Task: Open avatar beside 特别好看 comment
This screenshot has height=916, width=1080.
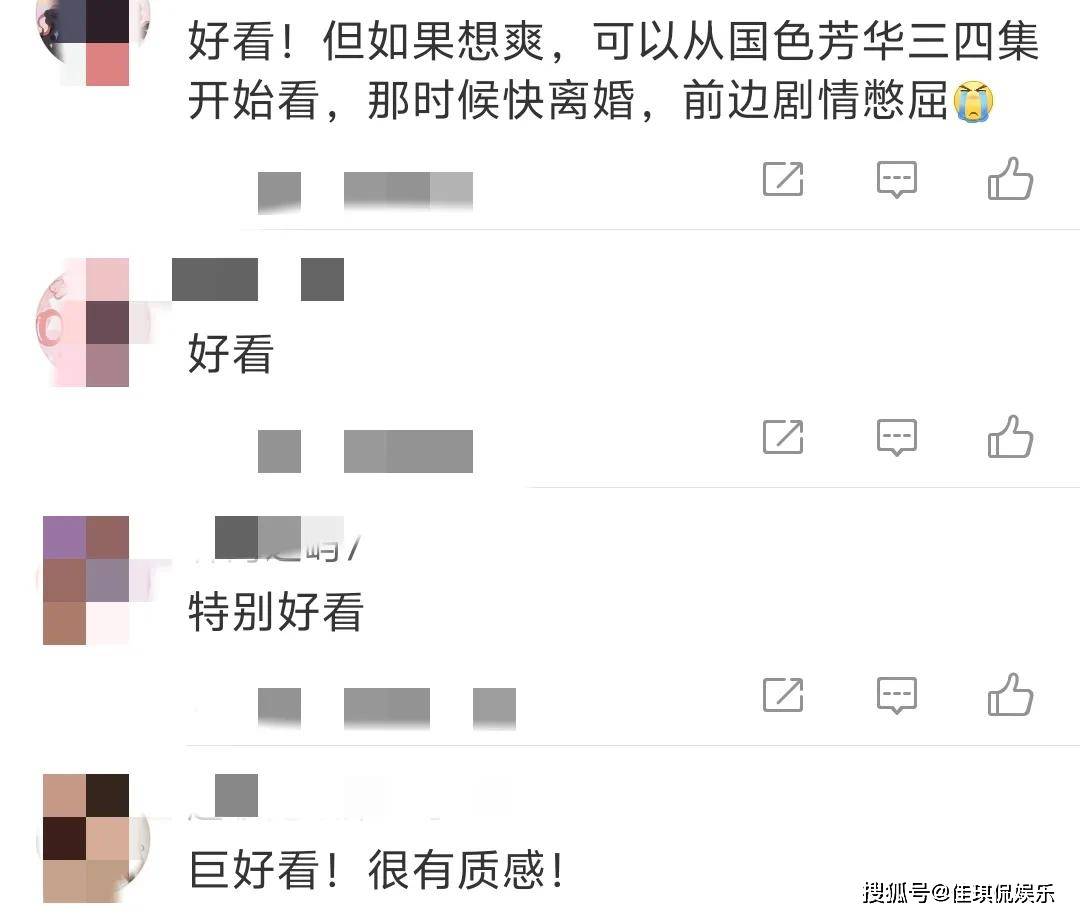Action: click(86, 580)
